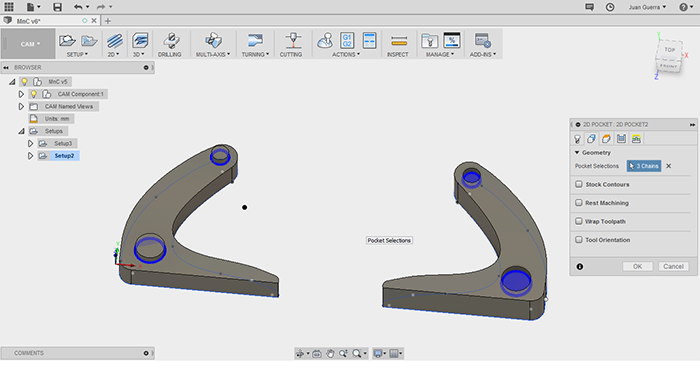The width and height of the screenshot is (700, 373).
Task: Click the ViewCube TOP face
Action: (669, 50)
